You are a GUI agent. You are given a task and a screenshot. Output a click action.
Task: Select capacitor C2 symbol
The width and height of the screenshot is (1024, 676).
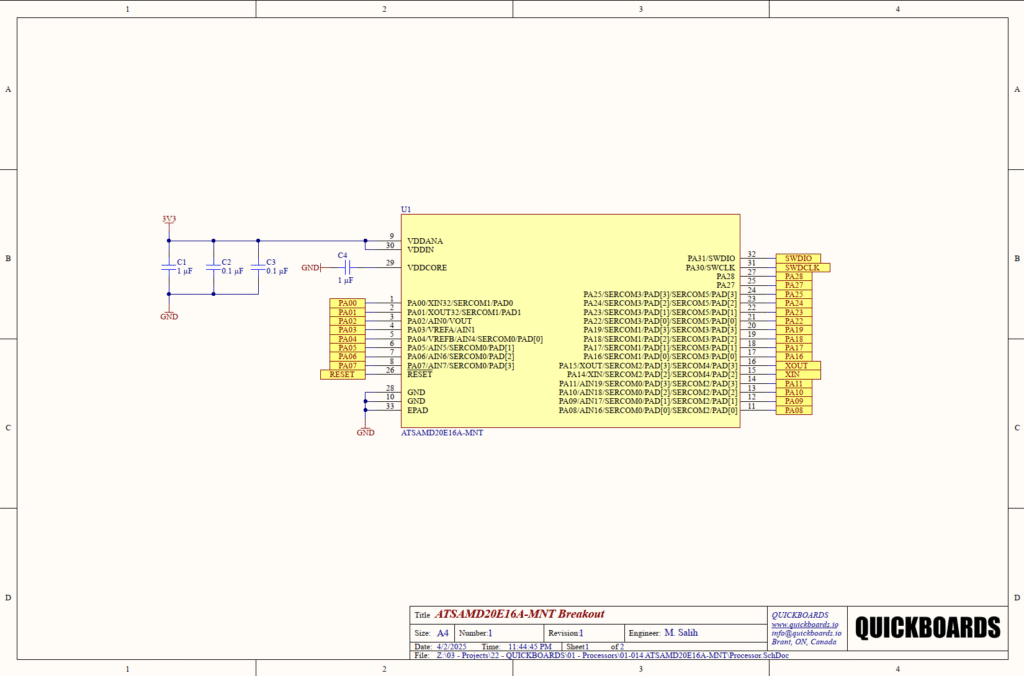[213, 266]
